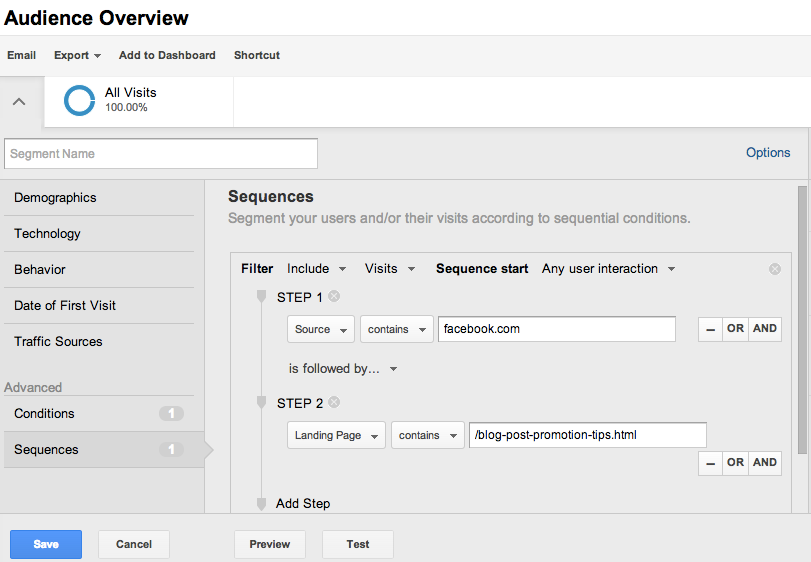Select the Technology section

99,234
